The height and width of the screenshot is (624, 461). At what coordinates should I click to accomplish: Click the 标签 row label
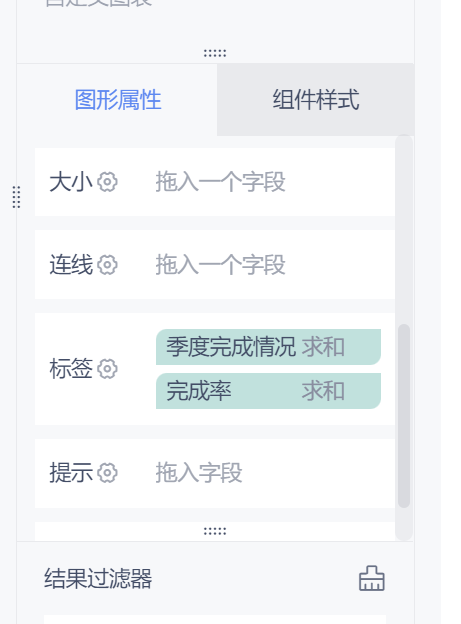(x=71, y=369)
